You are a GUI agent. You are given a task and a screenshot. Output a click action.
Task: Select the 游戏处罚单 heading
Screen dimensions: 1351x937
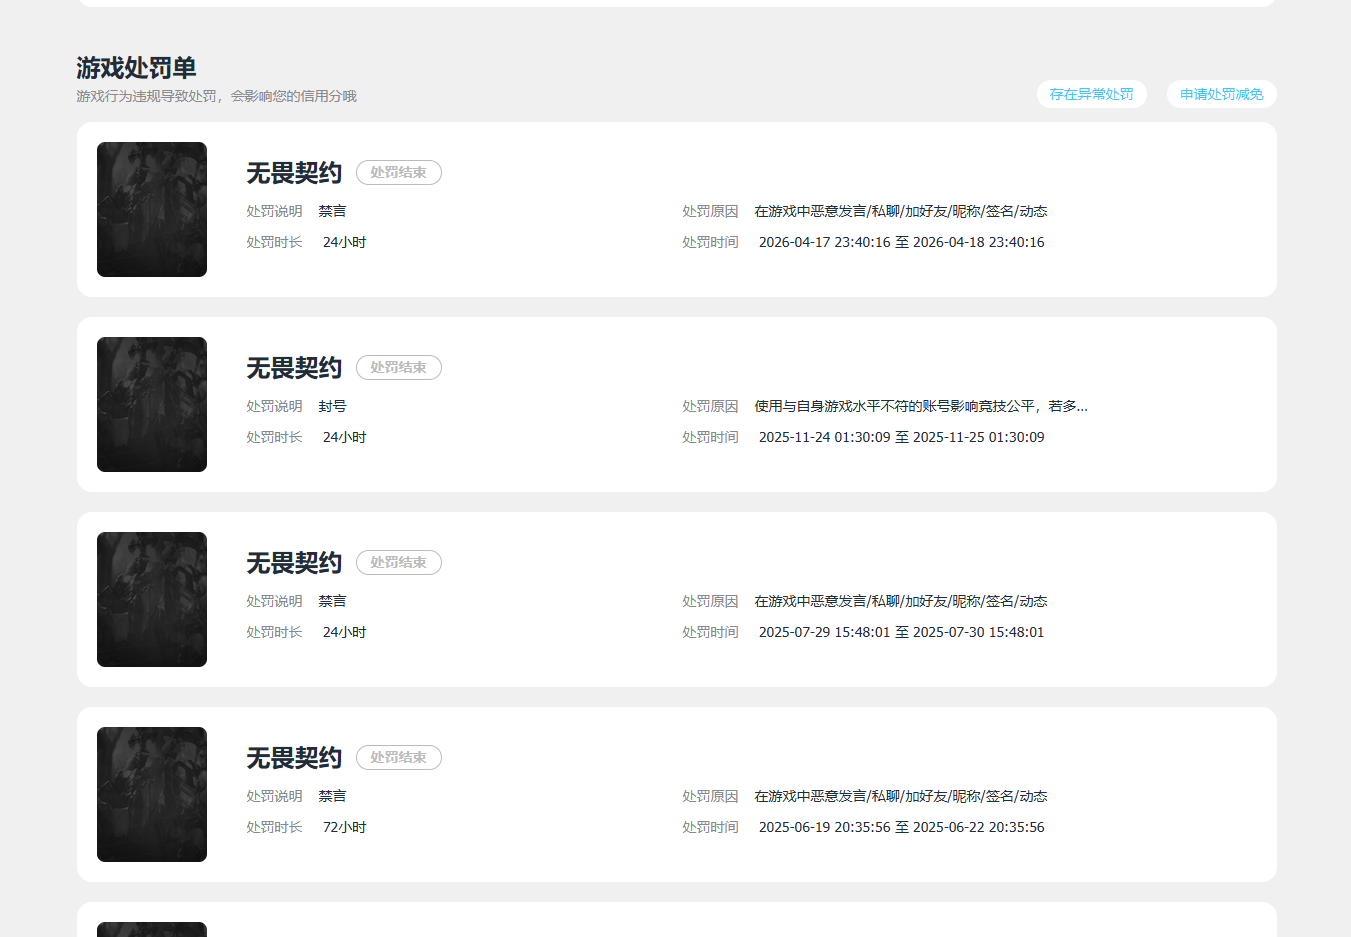(x=136, y=67)
